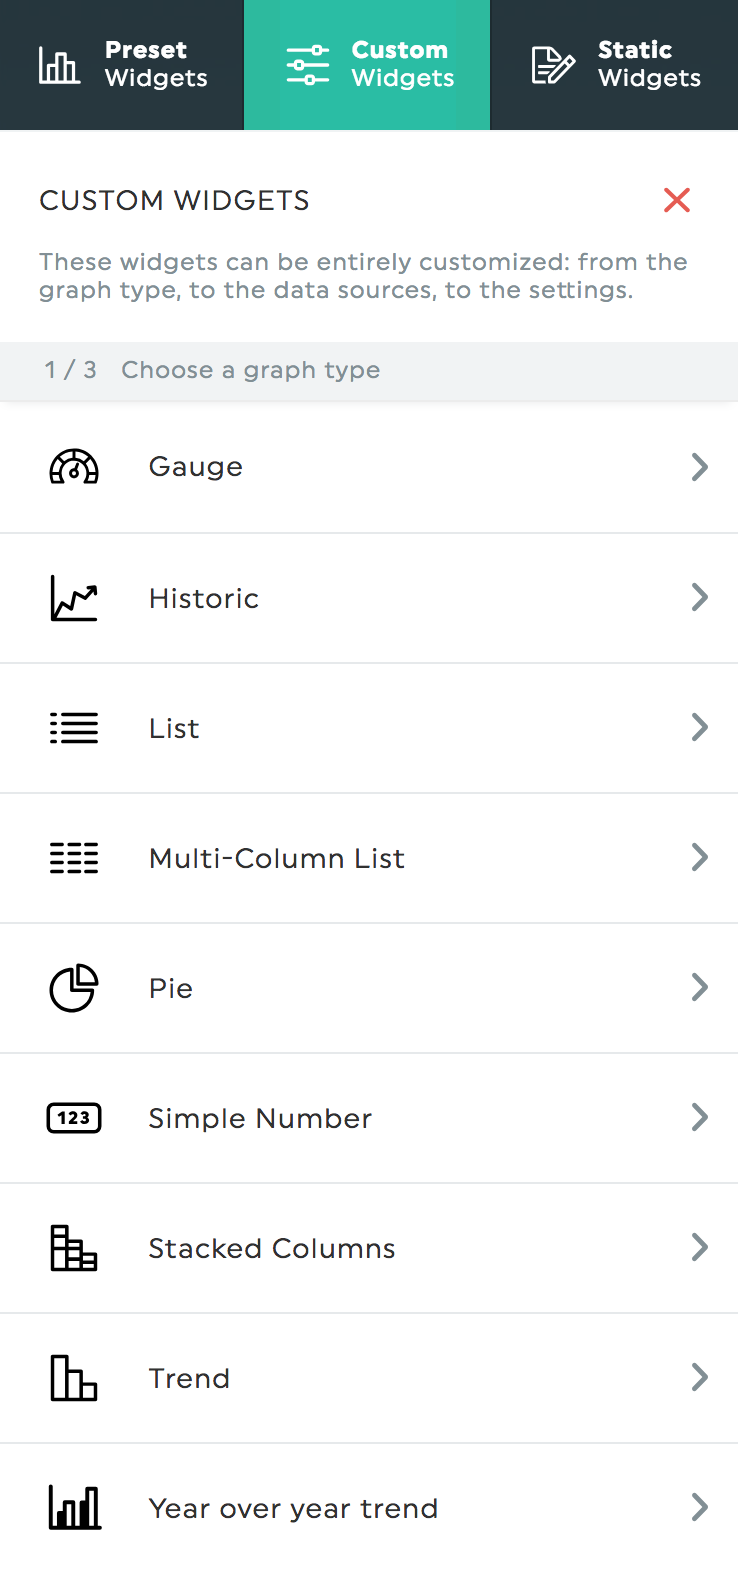Choose the List lines icon
Image resolution: width=738 pixels, height=1582 pixels.
[x=74, y=728]
